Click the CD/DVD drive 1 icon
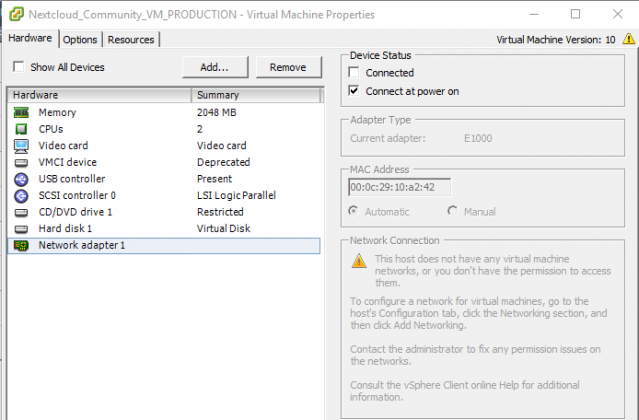This screenshot has height=420, width=639. 21,212
